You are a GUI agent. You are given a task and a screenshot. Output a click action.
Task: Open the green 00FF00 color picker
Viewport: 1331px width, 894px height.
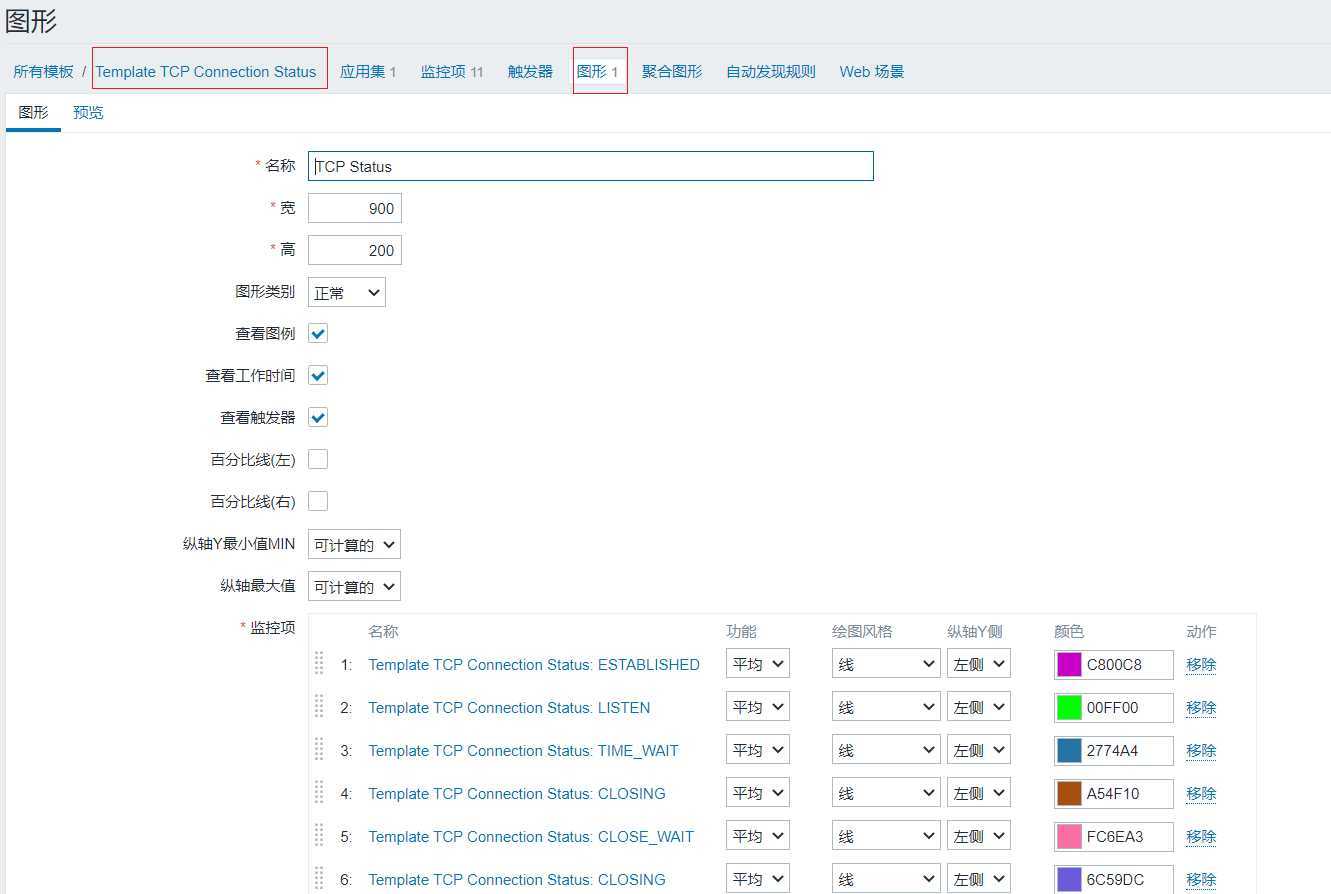1069,708
